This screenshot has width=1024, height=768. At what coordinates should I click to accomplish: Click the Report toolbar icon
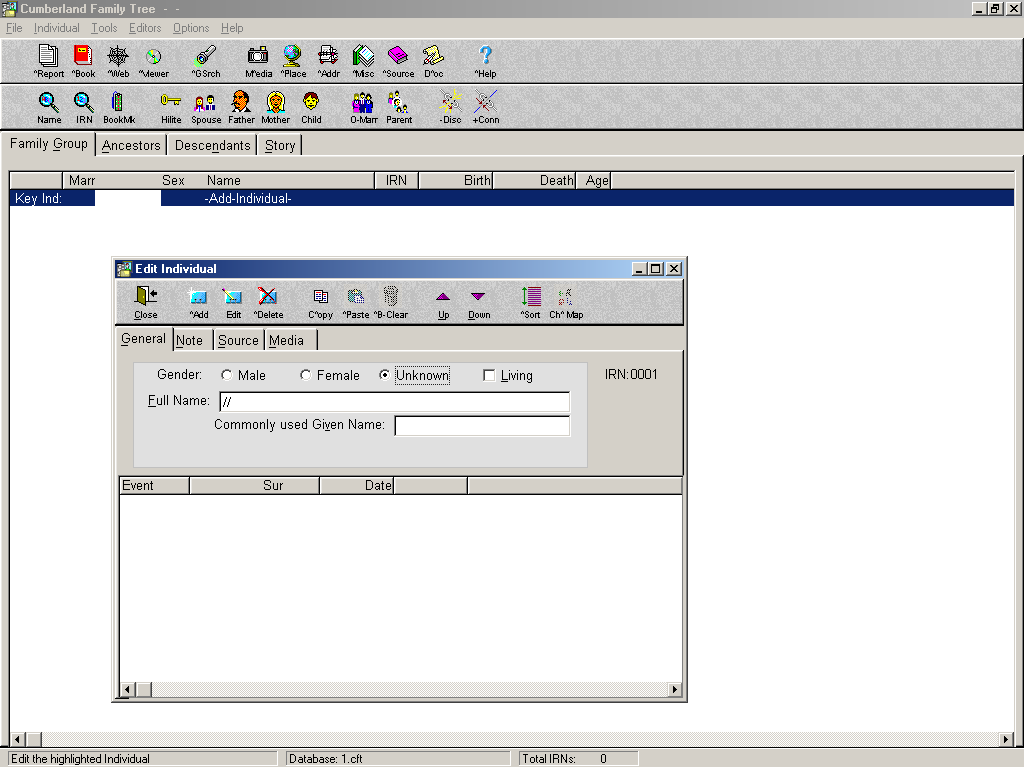pos(48,57)
